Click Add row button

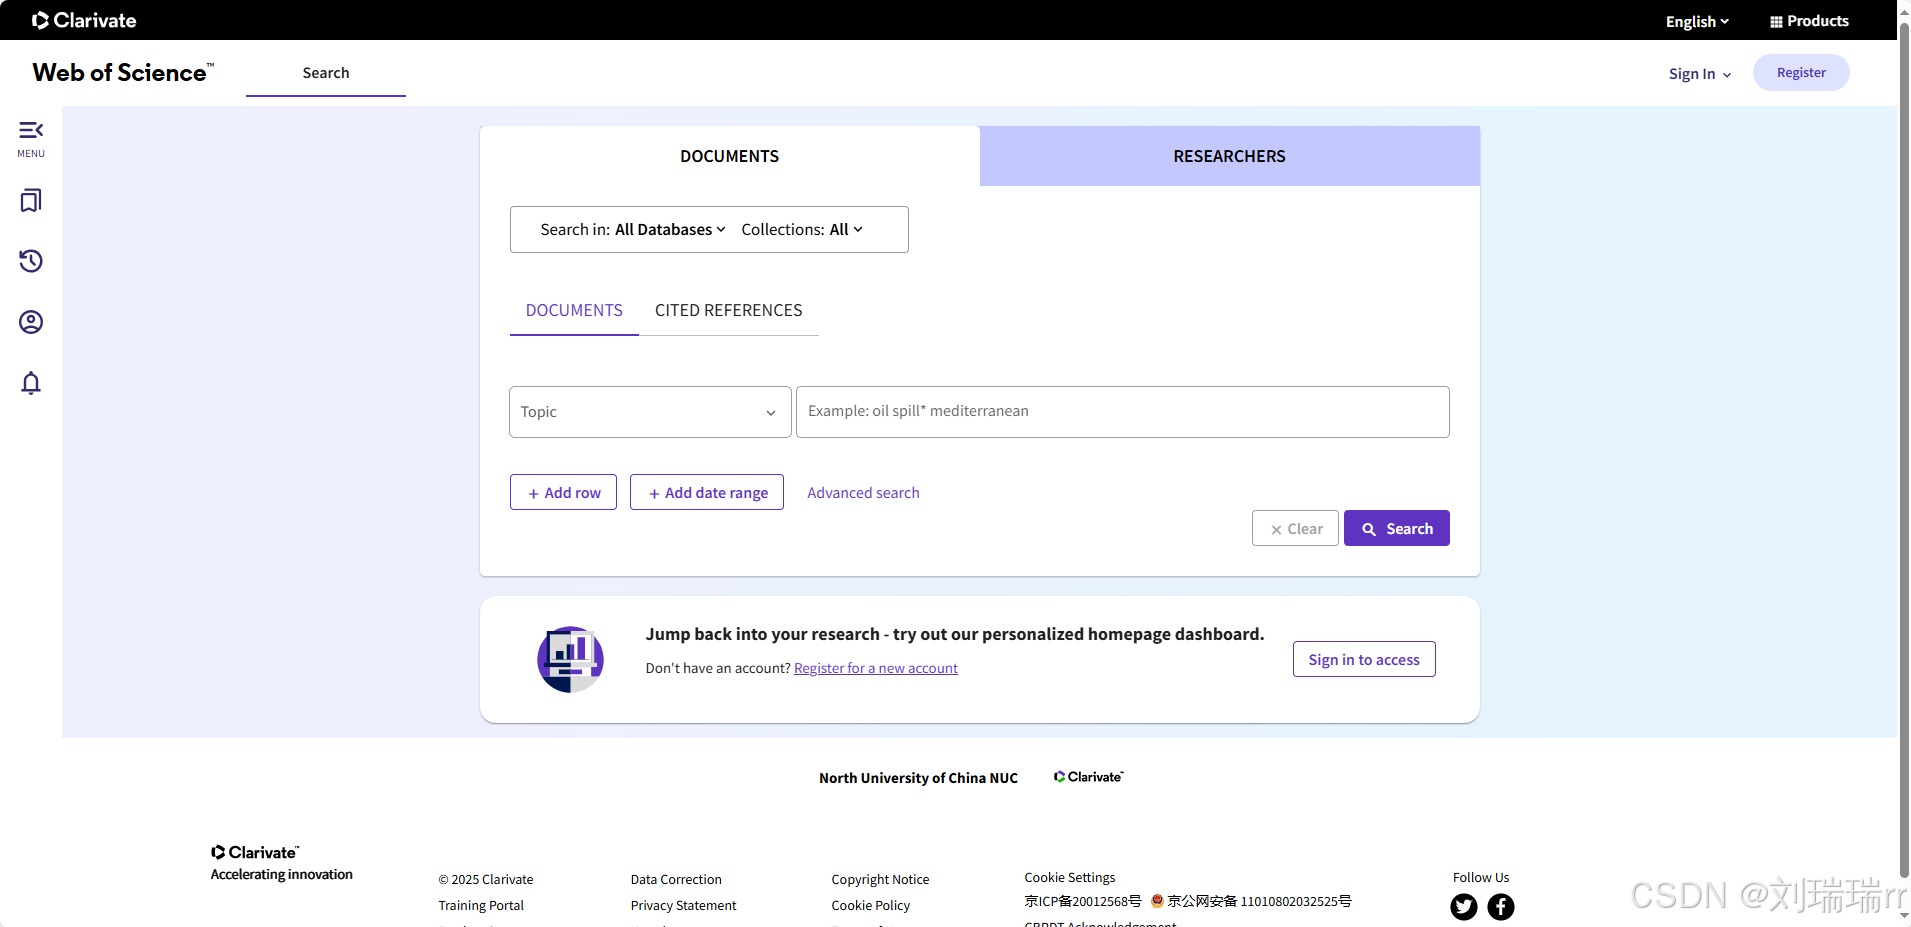coord(563,492)
